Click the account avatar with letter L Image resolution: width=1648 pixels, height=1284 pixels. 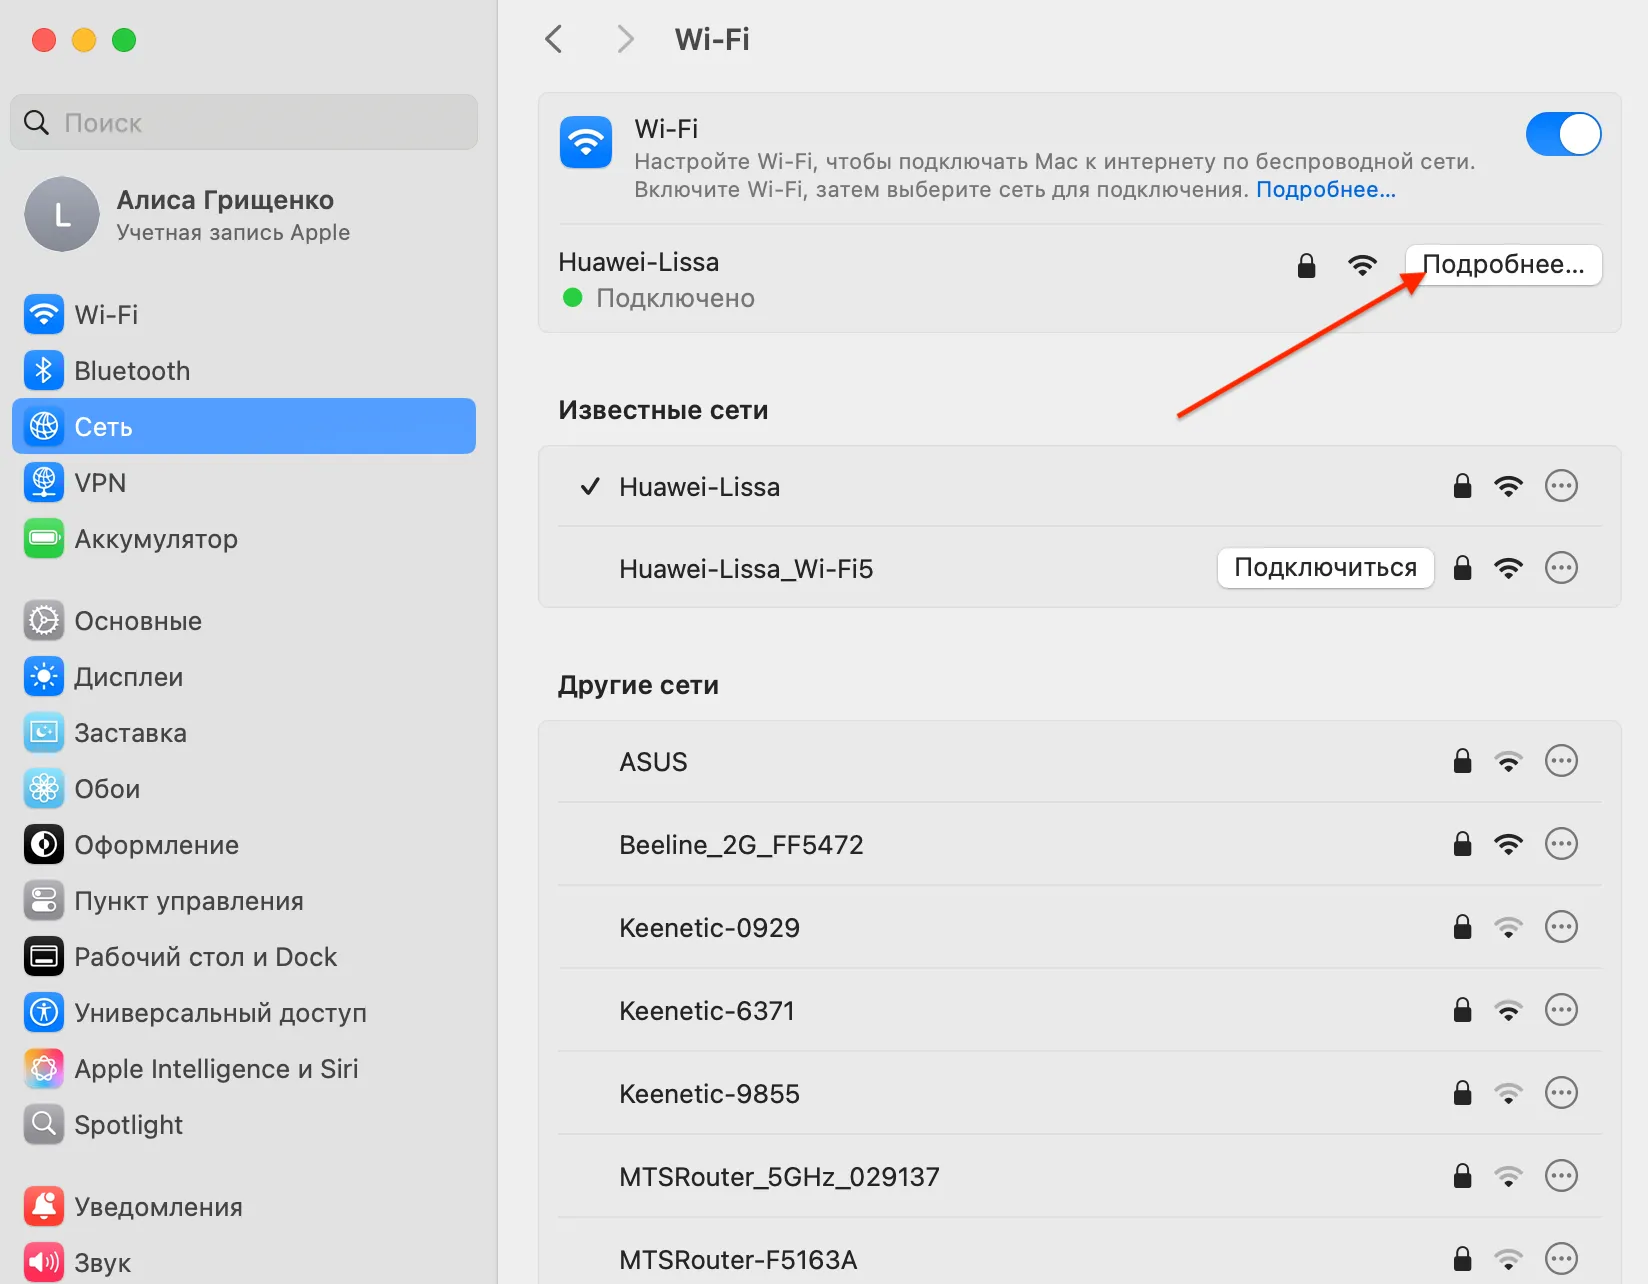coord(62,214)
